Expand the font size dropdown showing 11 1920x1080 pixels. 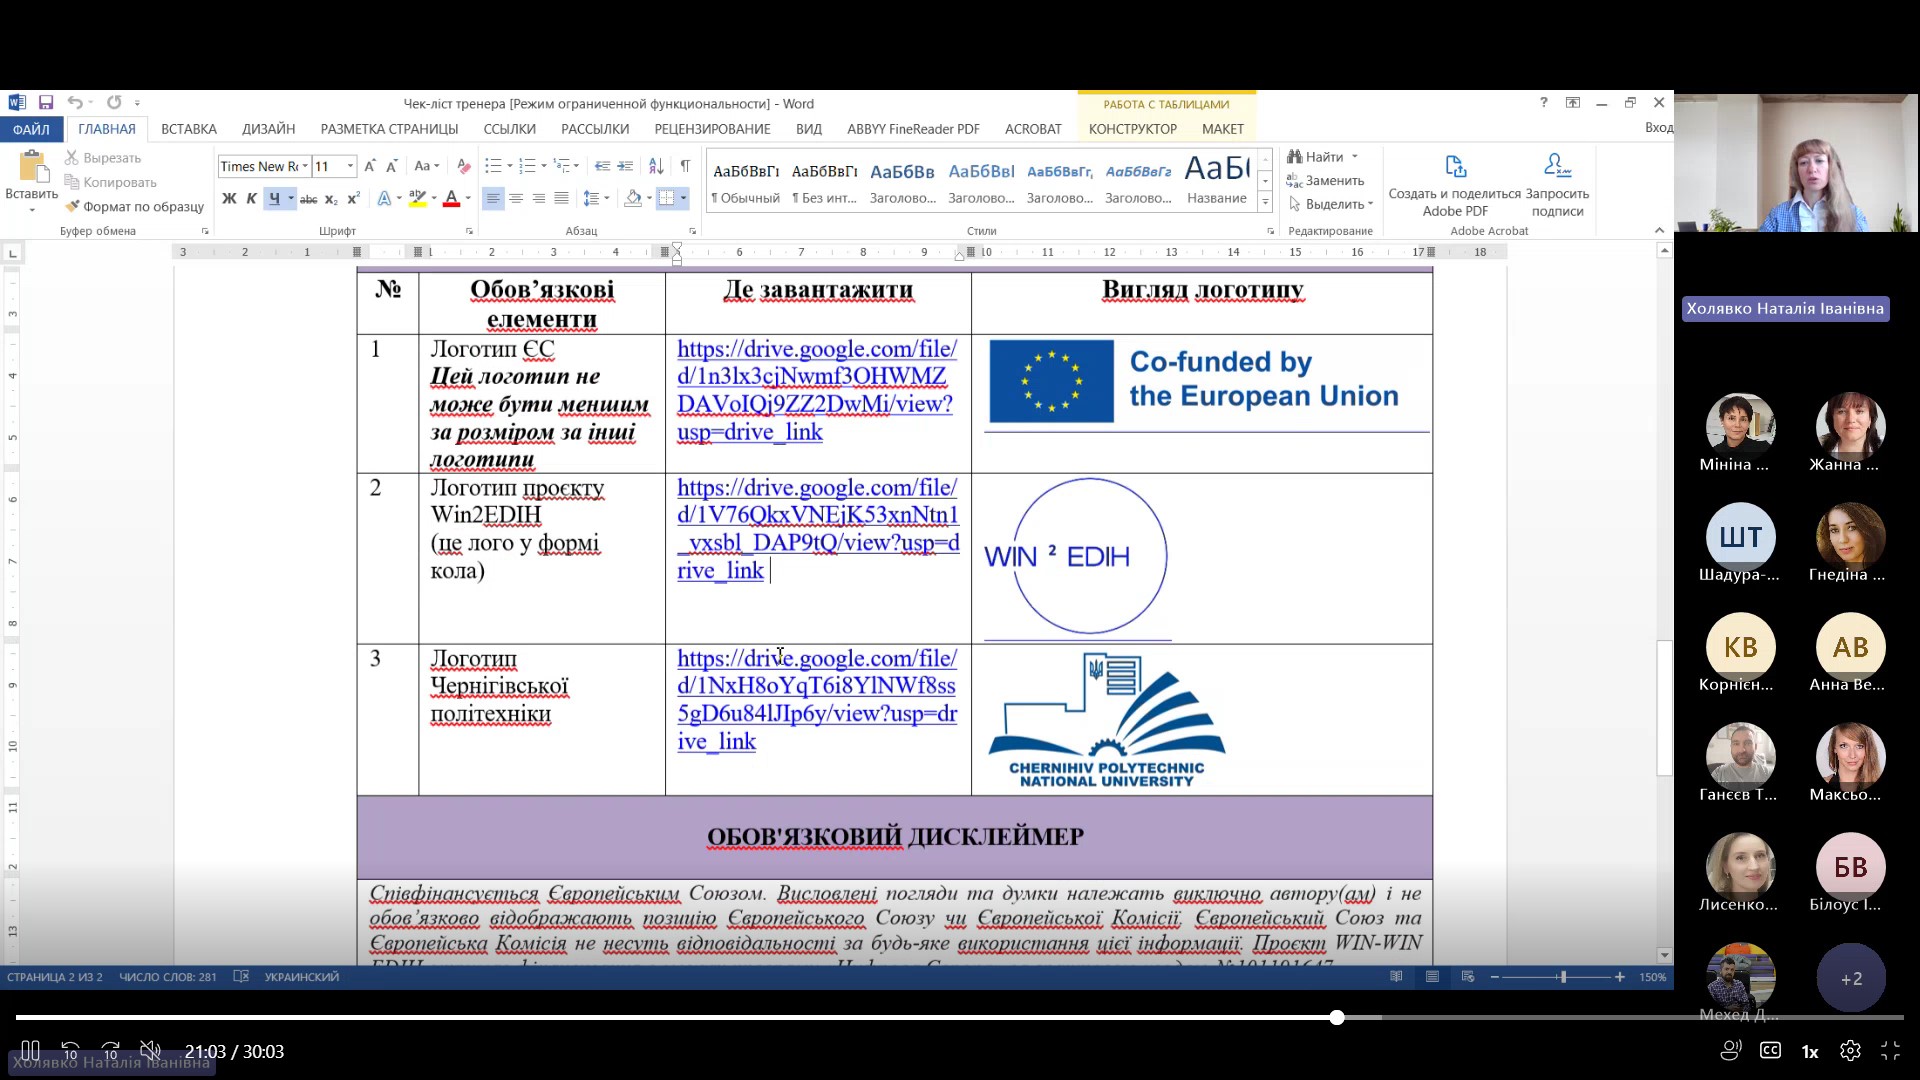click(x=350, y=166)
